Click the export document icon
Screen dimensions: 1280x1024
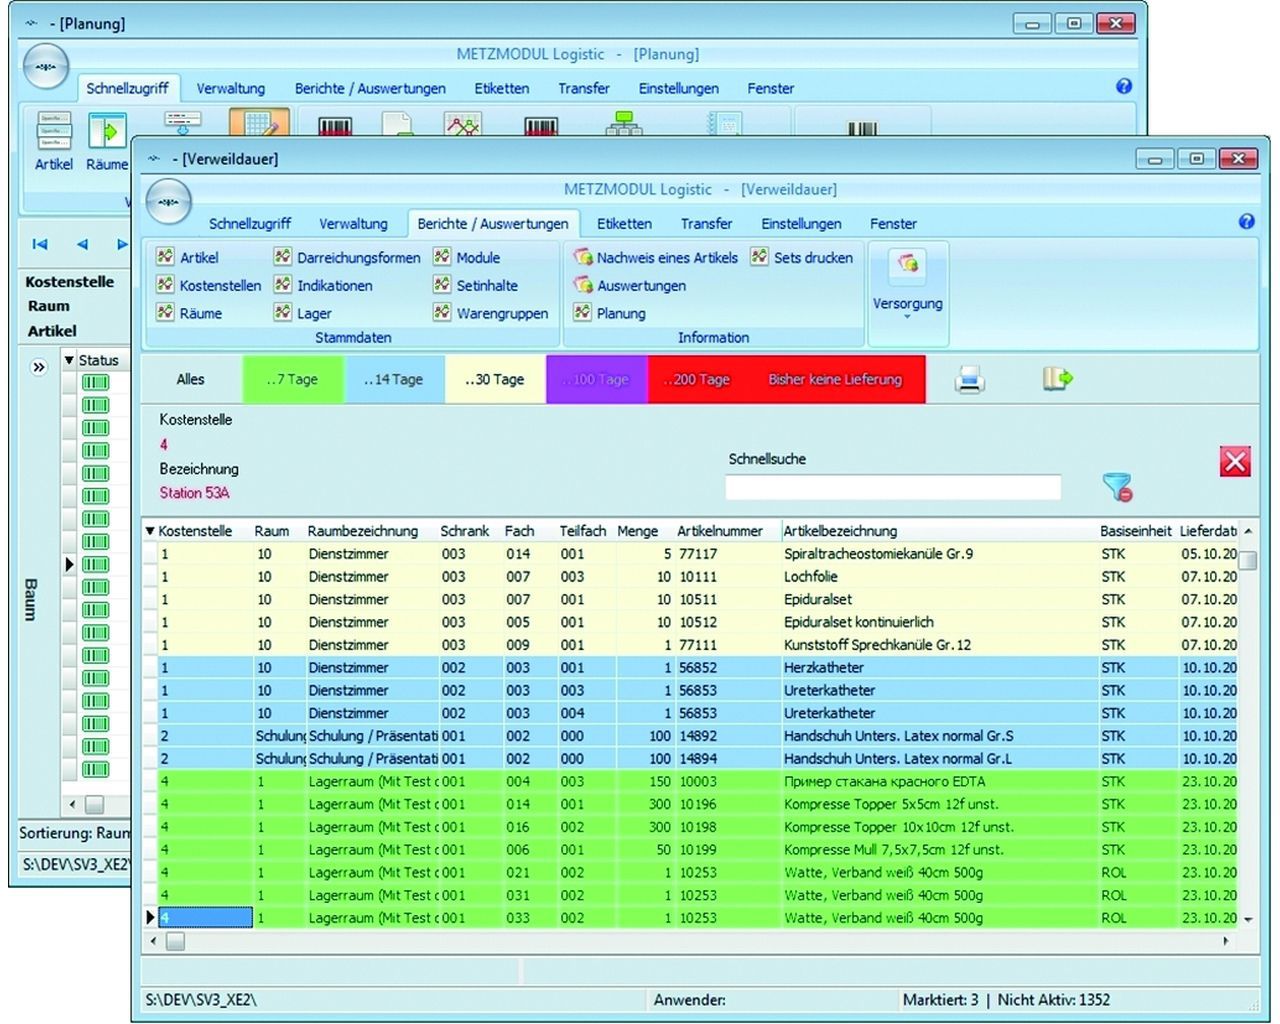pyautogui.click(x=1057, y=378)
